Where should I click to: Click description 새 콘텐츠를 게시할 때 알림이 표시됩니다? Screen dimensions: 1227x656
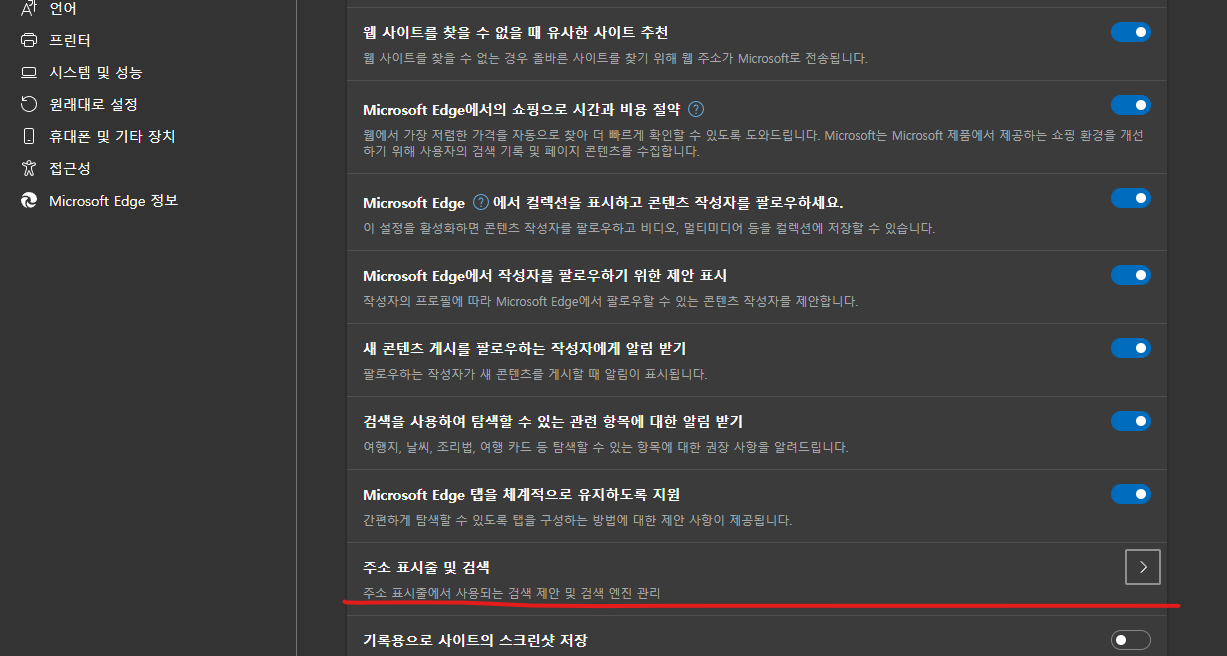535,374
